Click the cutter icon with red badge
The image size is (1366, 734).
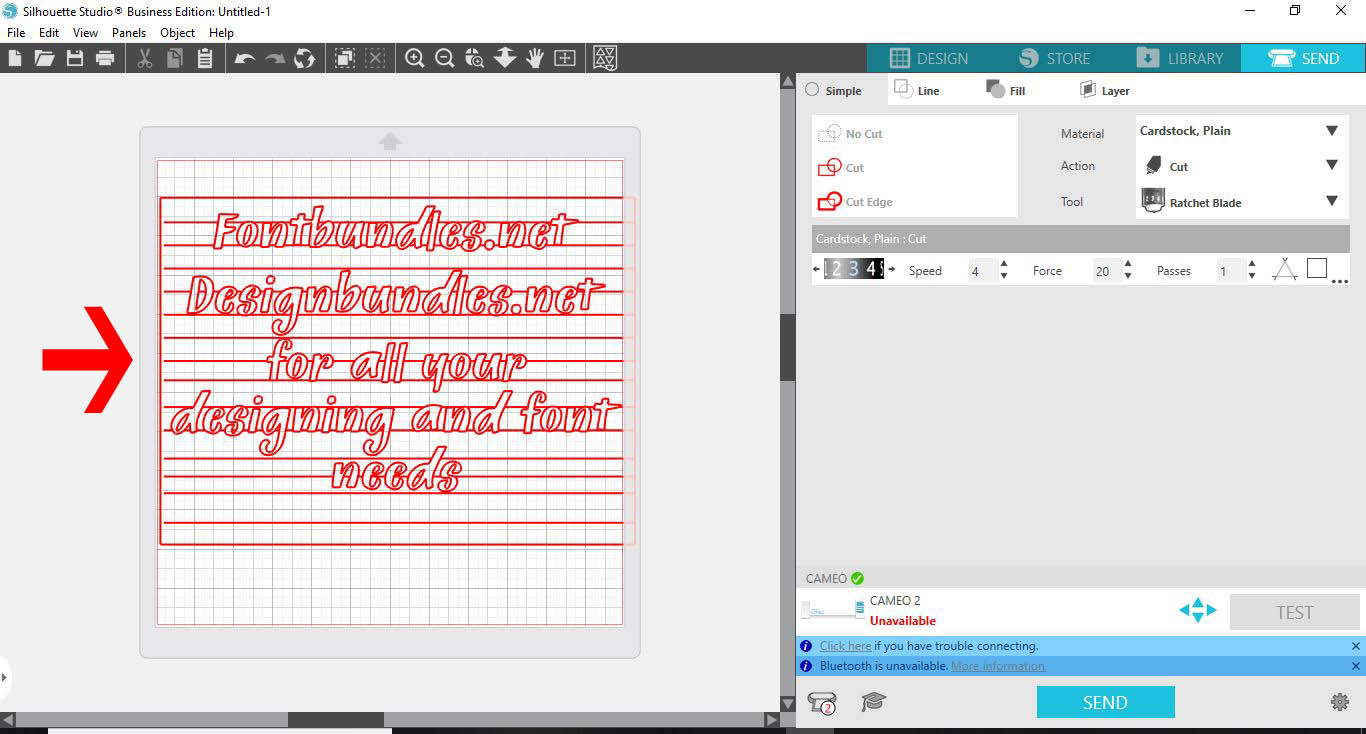click(x=823, y=702)
